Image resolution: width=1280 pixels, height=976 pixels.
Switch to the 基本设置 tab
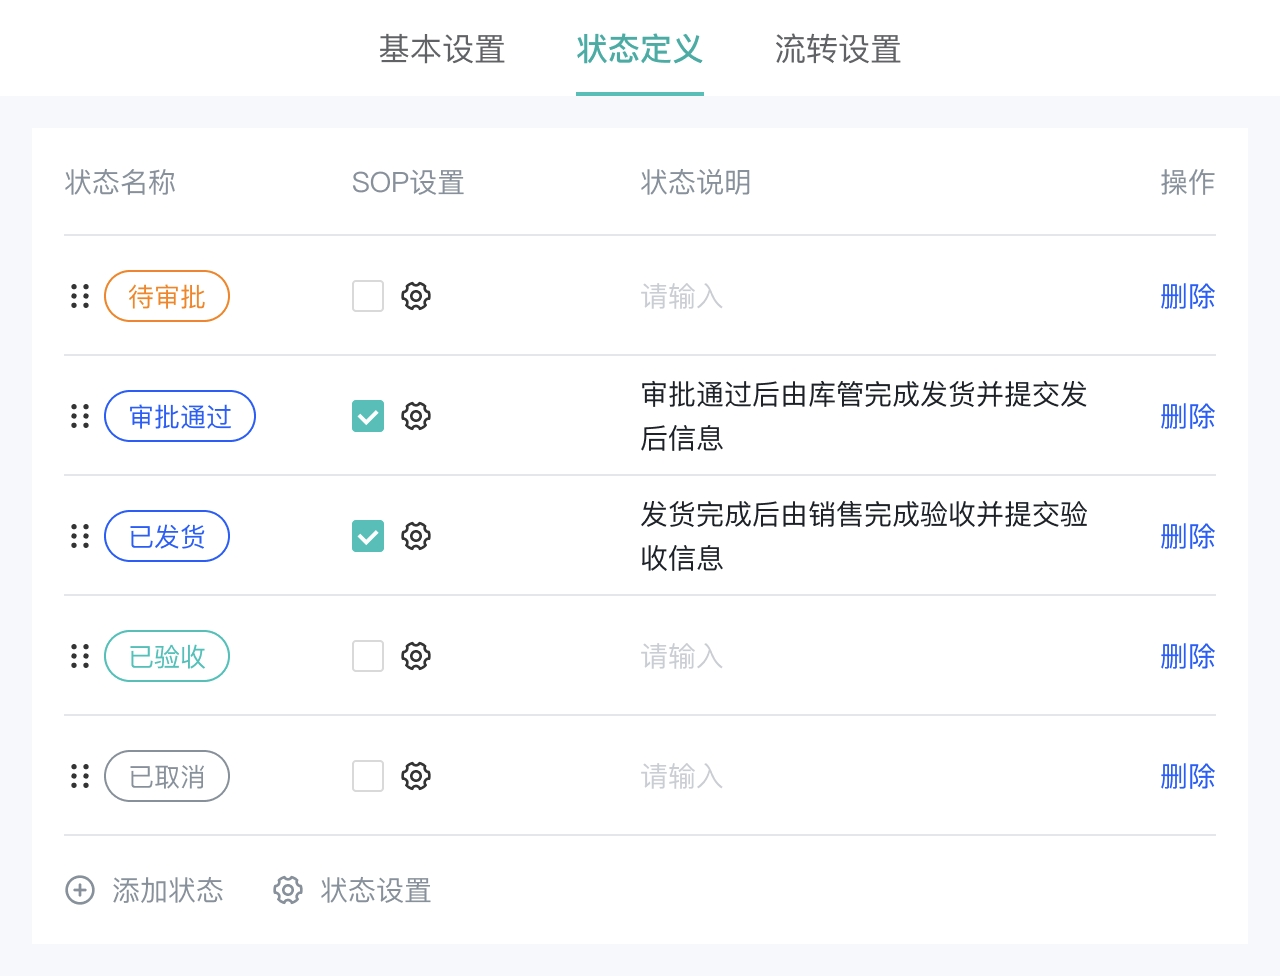[x=442, y=49]
